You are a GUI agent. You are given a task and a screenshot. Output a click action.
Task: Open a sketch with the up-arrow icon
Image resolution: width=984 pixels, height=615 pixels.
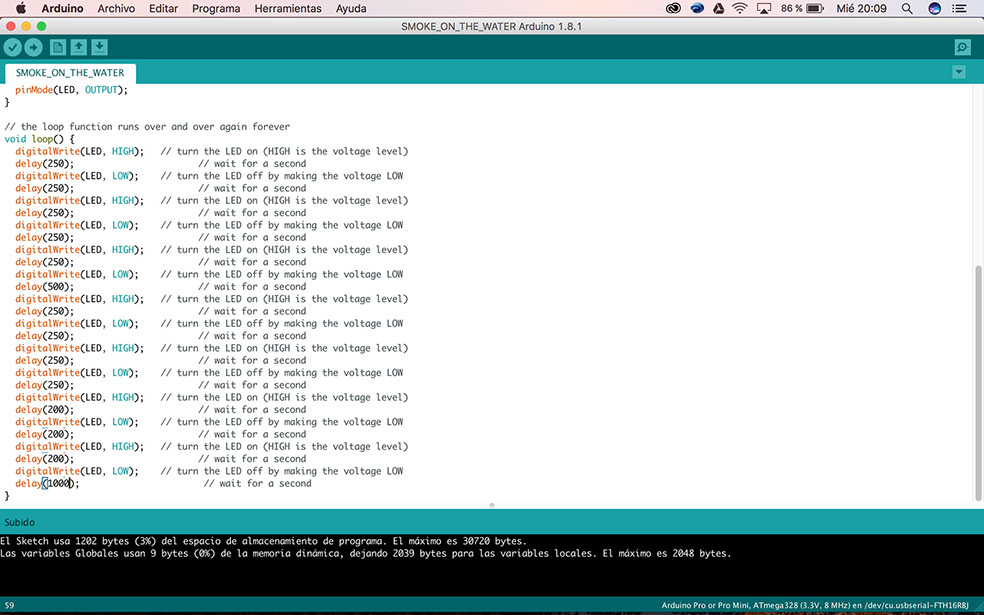click(78, 47)
